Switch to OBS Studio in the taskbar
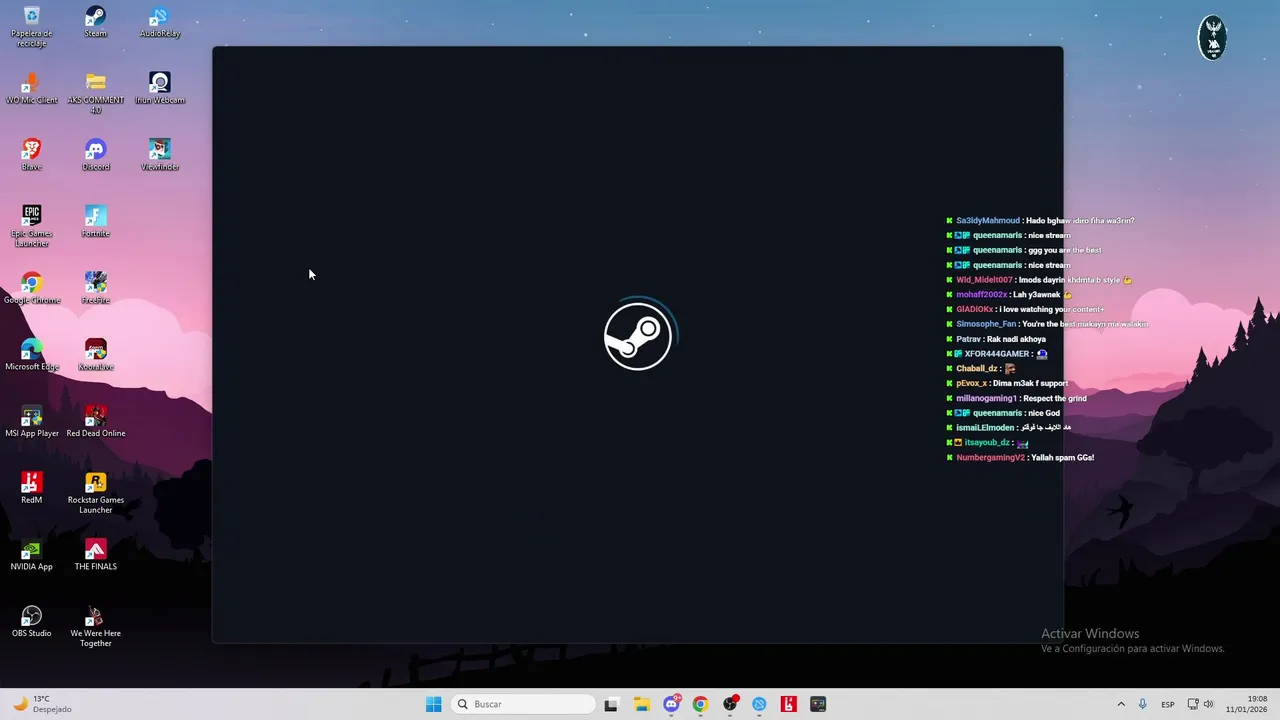The image size is (1280, 720). point(730,704)
